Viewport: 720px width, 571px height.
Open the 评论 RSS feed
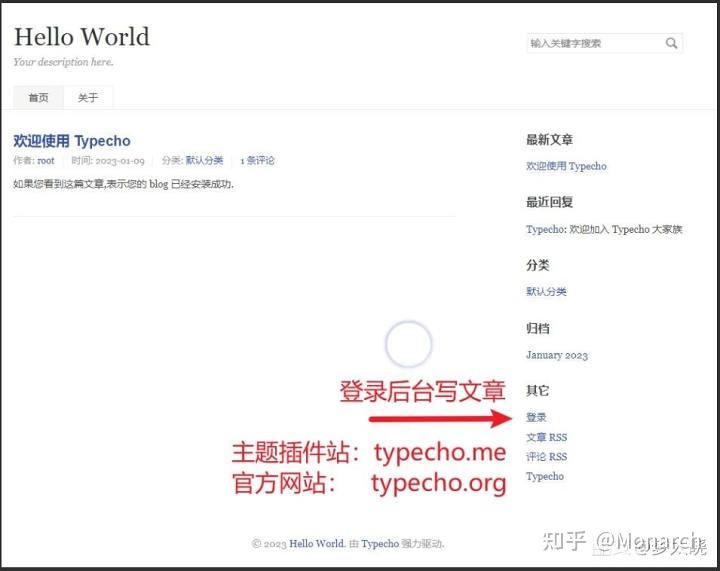(x=546, y=457)
